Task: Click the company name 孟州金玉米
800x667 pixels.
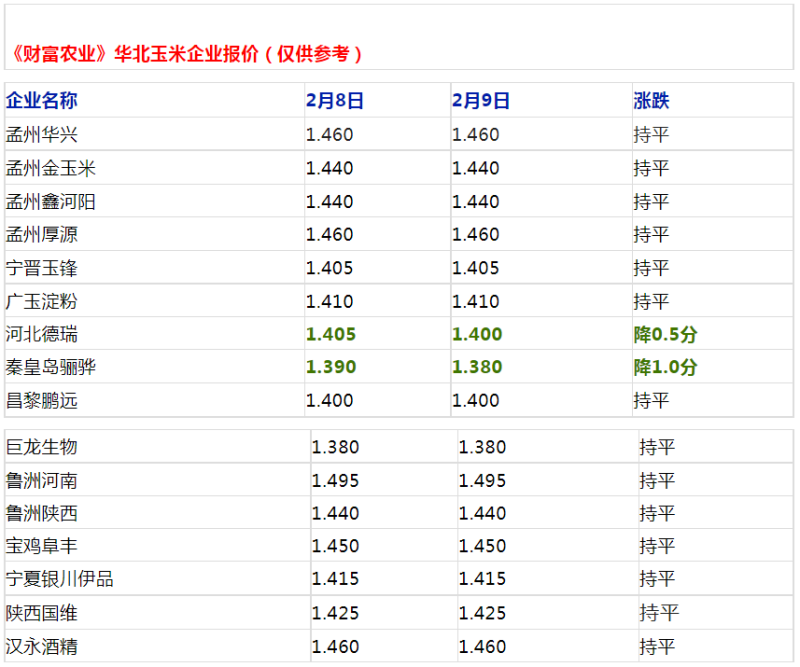Action: coord(51,168)
